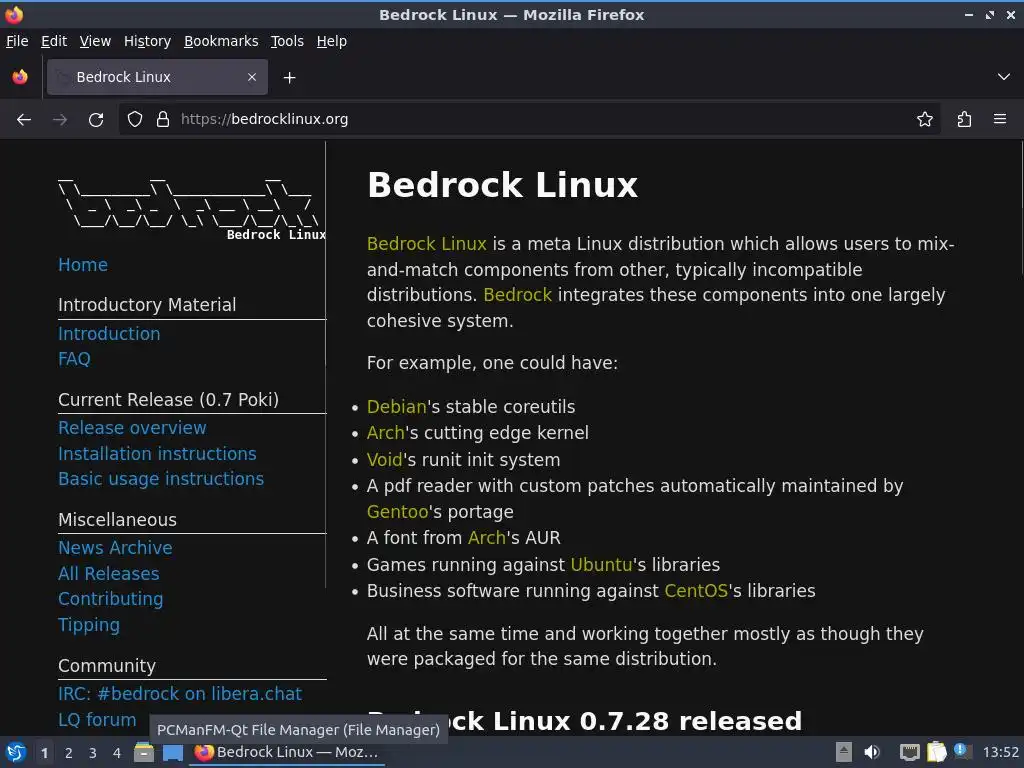Open the Void link
Image resolution: width=1024 pixels, height=768 pixels.
[x=385, y=460]
